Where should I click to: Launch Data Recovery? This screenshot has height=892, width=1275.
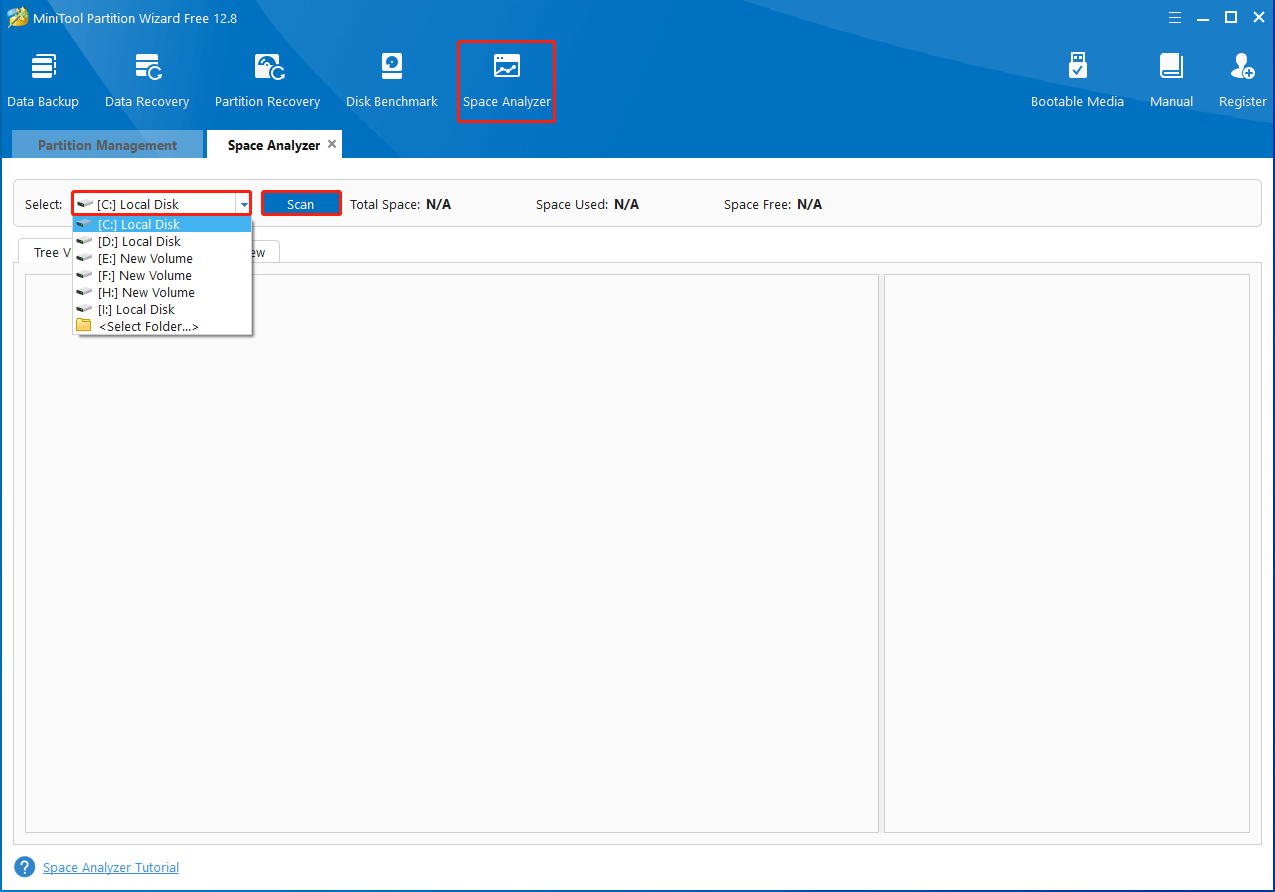tap(146, 75)
